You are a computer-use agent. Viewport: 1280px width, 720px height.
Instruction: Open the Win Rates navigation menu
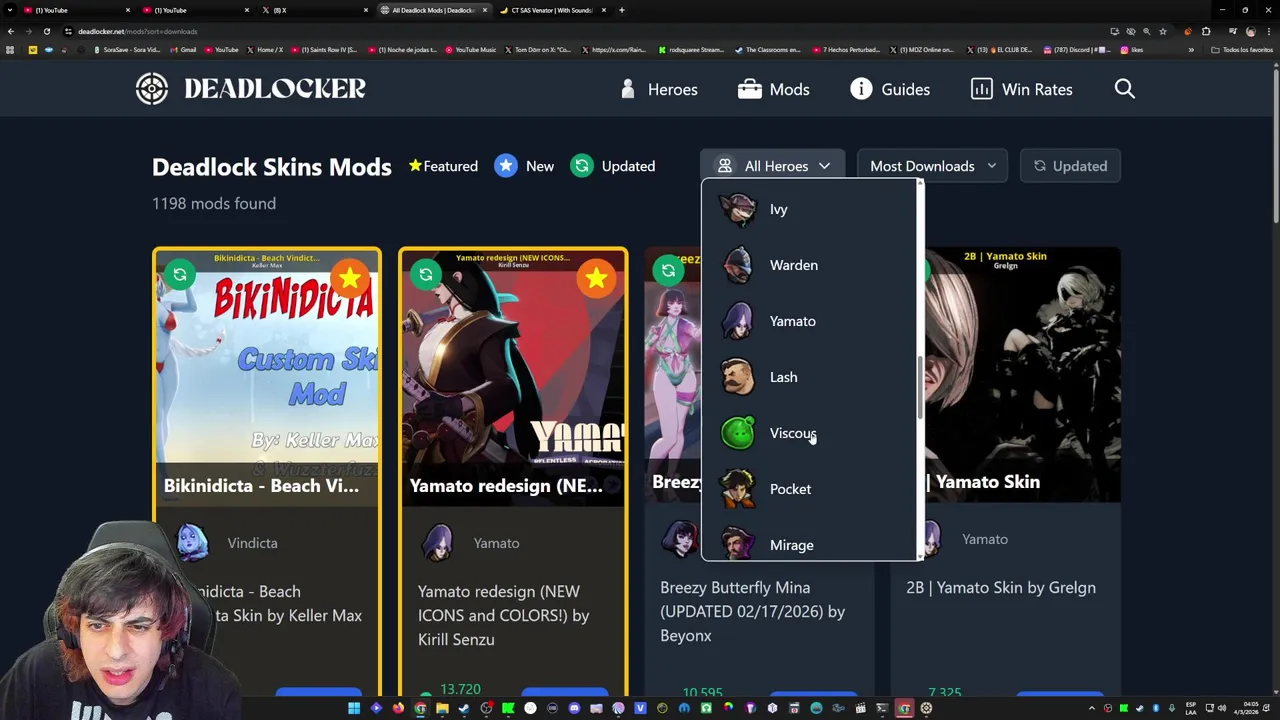pos(1021,89)
